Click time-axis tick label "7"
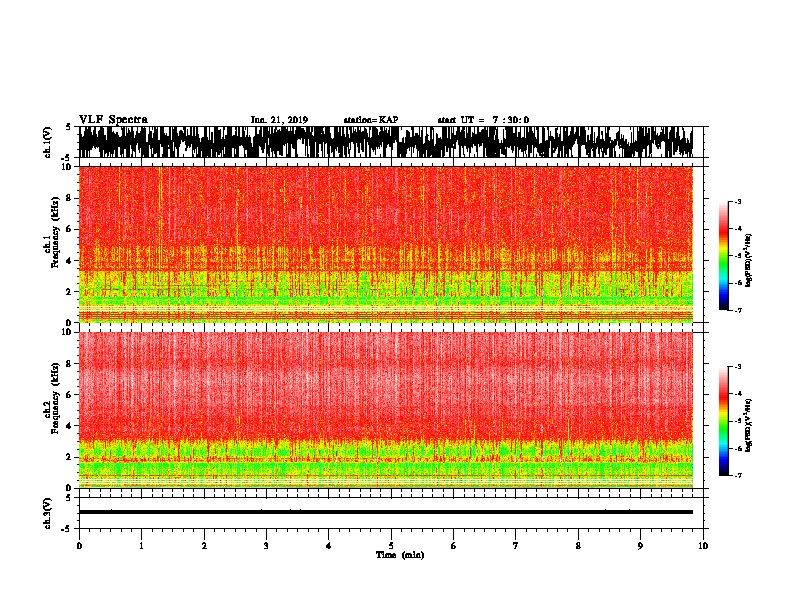The width and height of the screenshot is (792, 612). coord(516,546)
